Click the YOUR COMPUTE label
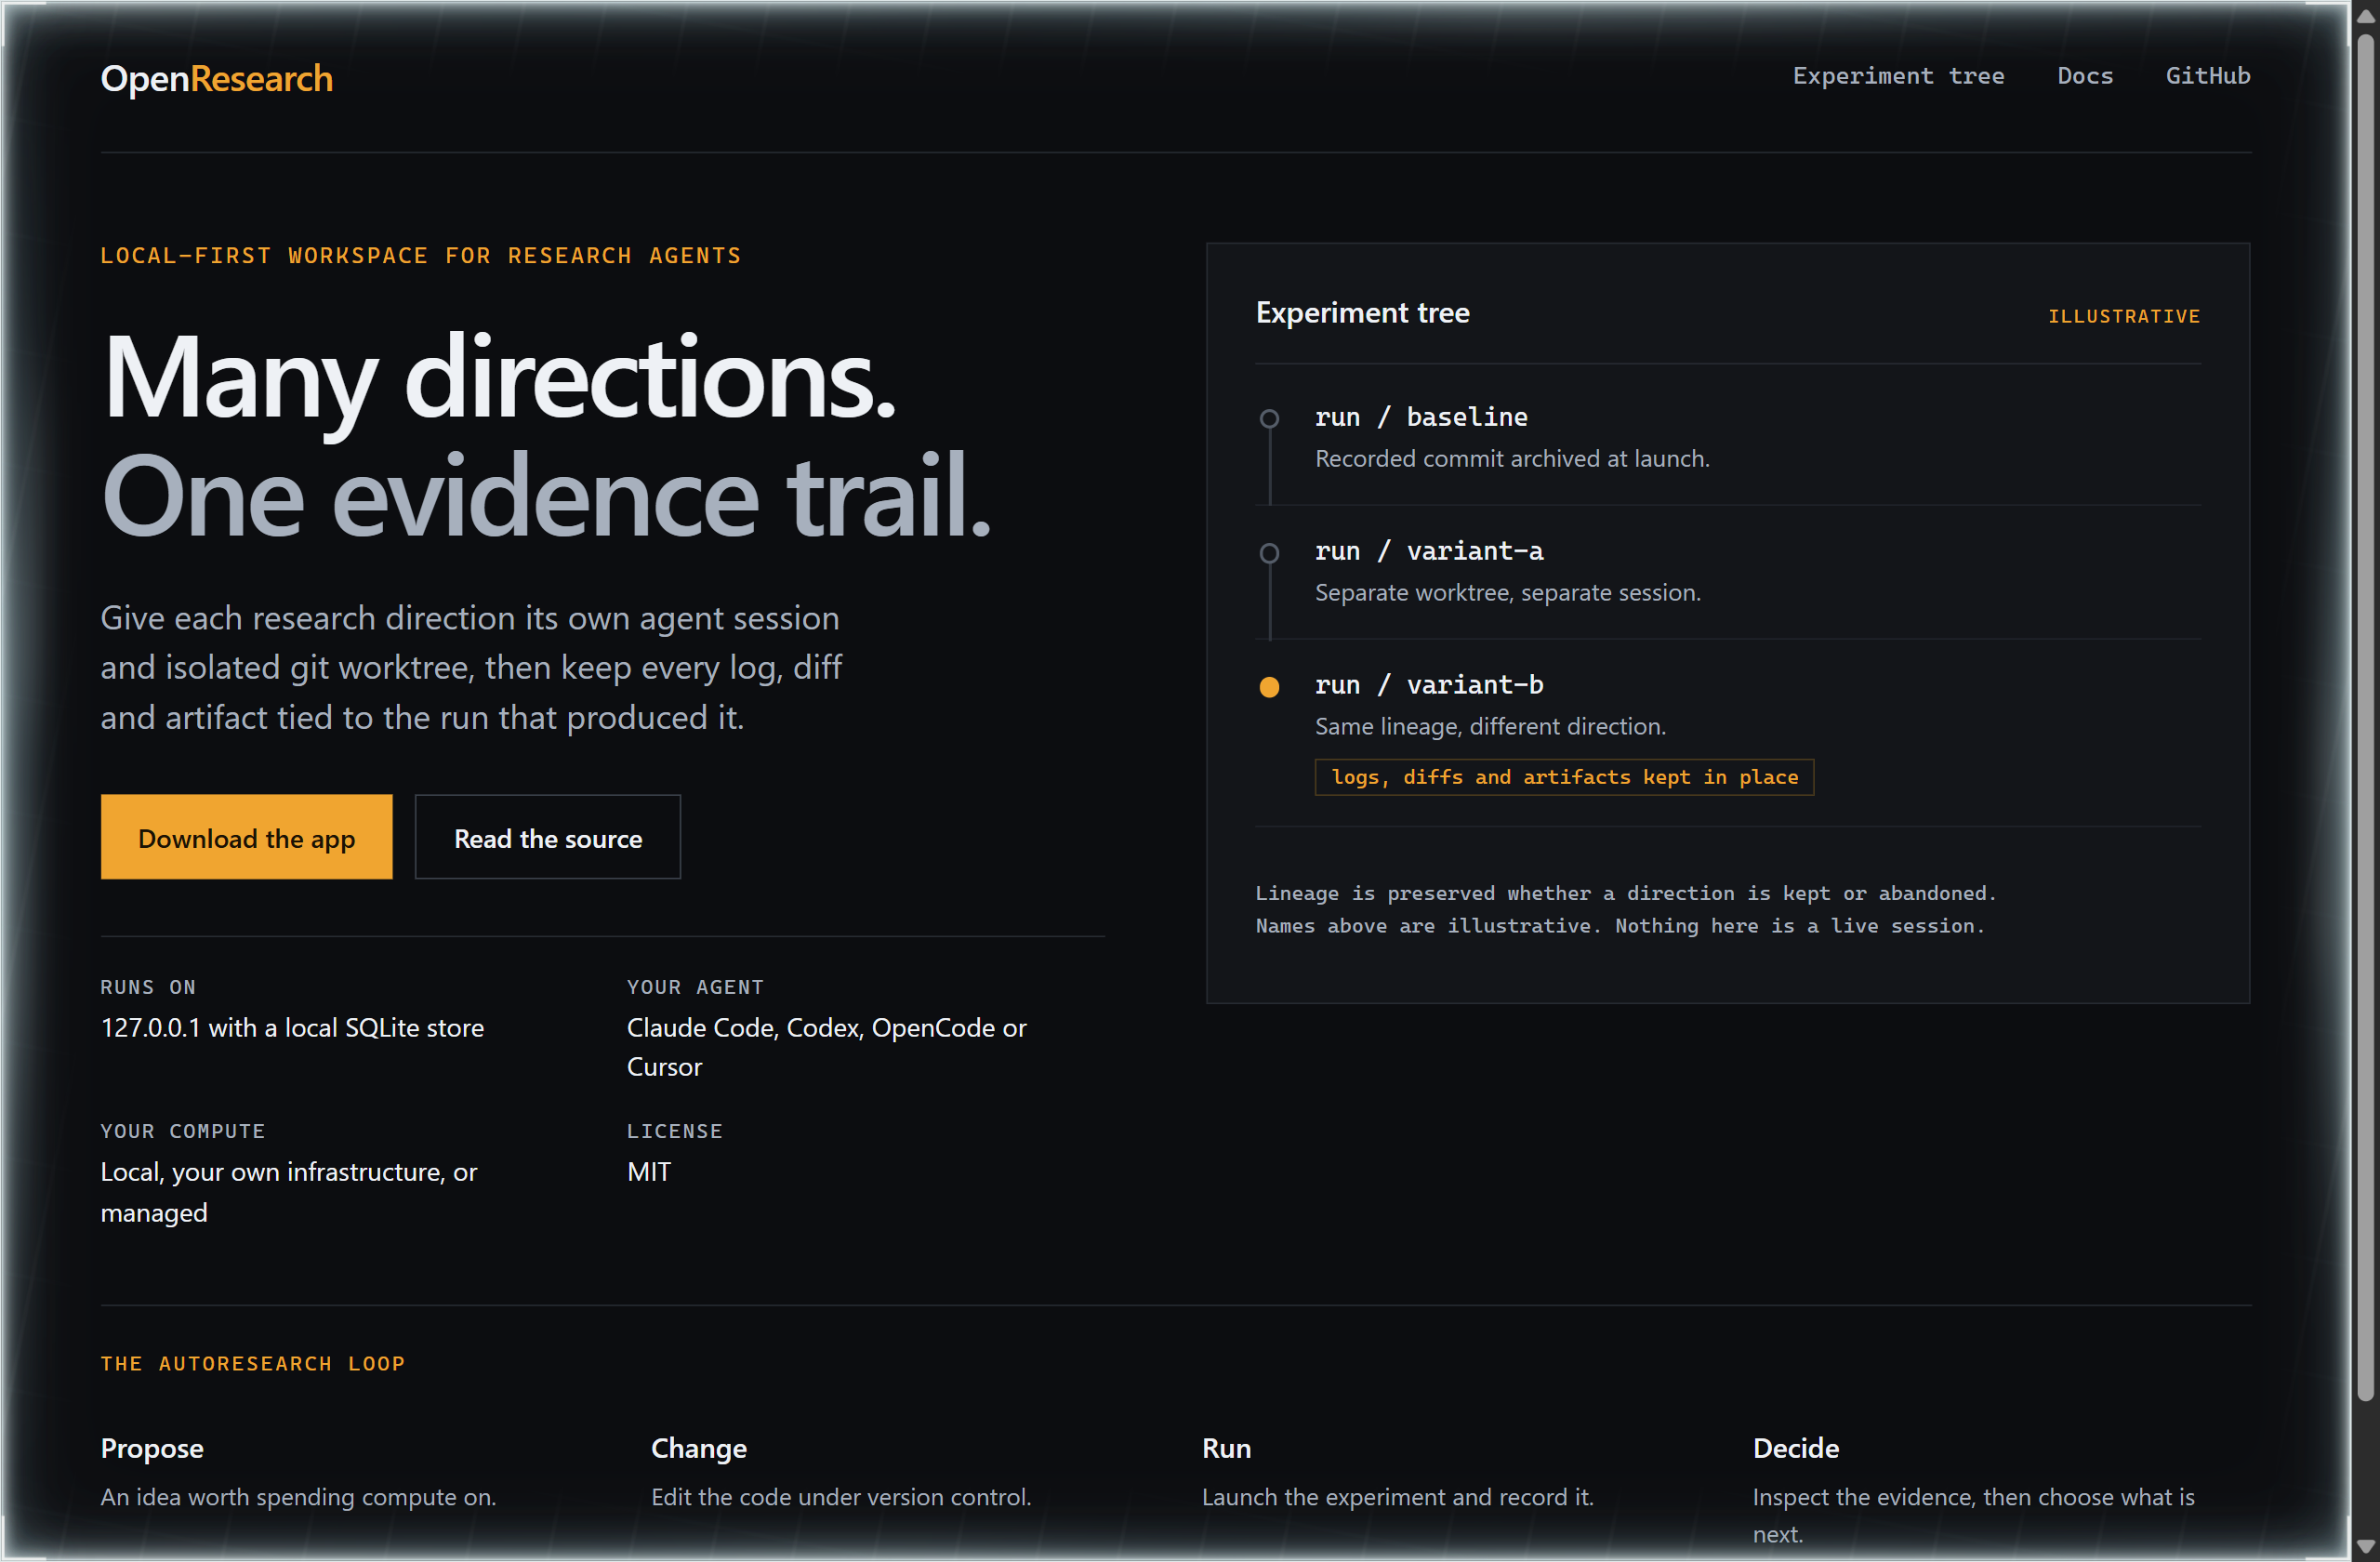This screenshot has width=2380, height=1562. tap(183, 1131)
